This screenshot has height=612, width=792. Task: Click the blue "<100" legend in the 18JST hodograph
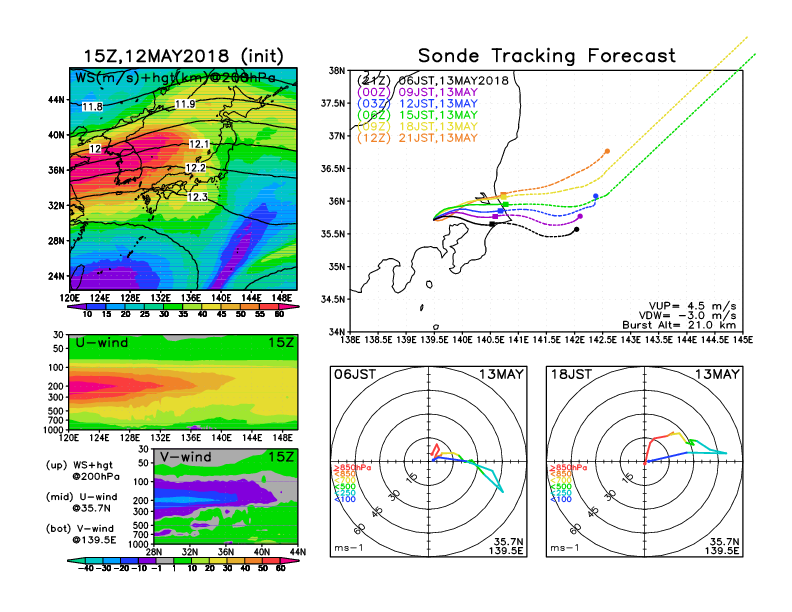click(561, 499)
